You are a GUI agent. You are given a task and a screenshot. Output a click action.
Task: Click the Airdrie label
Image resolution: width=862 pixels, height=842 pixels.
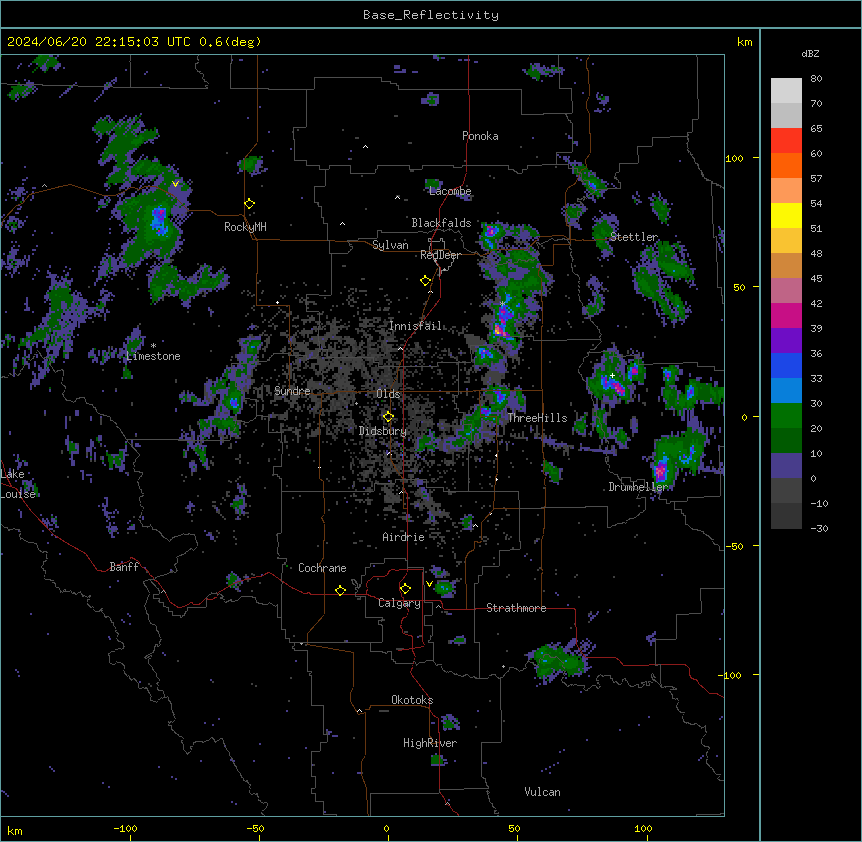pyautogui.click(x=403, y=537)
